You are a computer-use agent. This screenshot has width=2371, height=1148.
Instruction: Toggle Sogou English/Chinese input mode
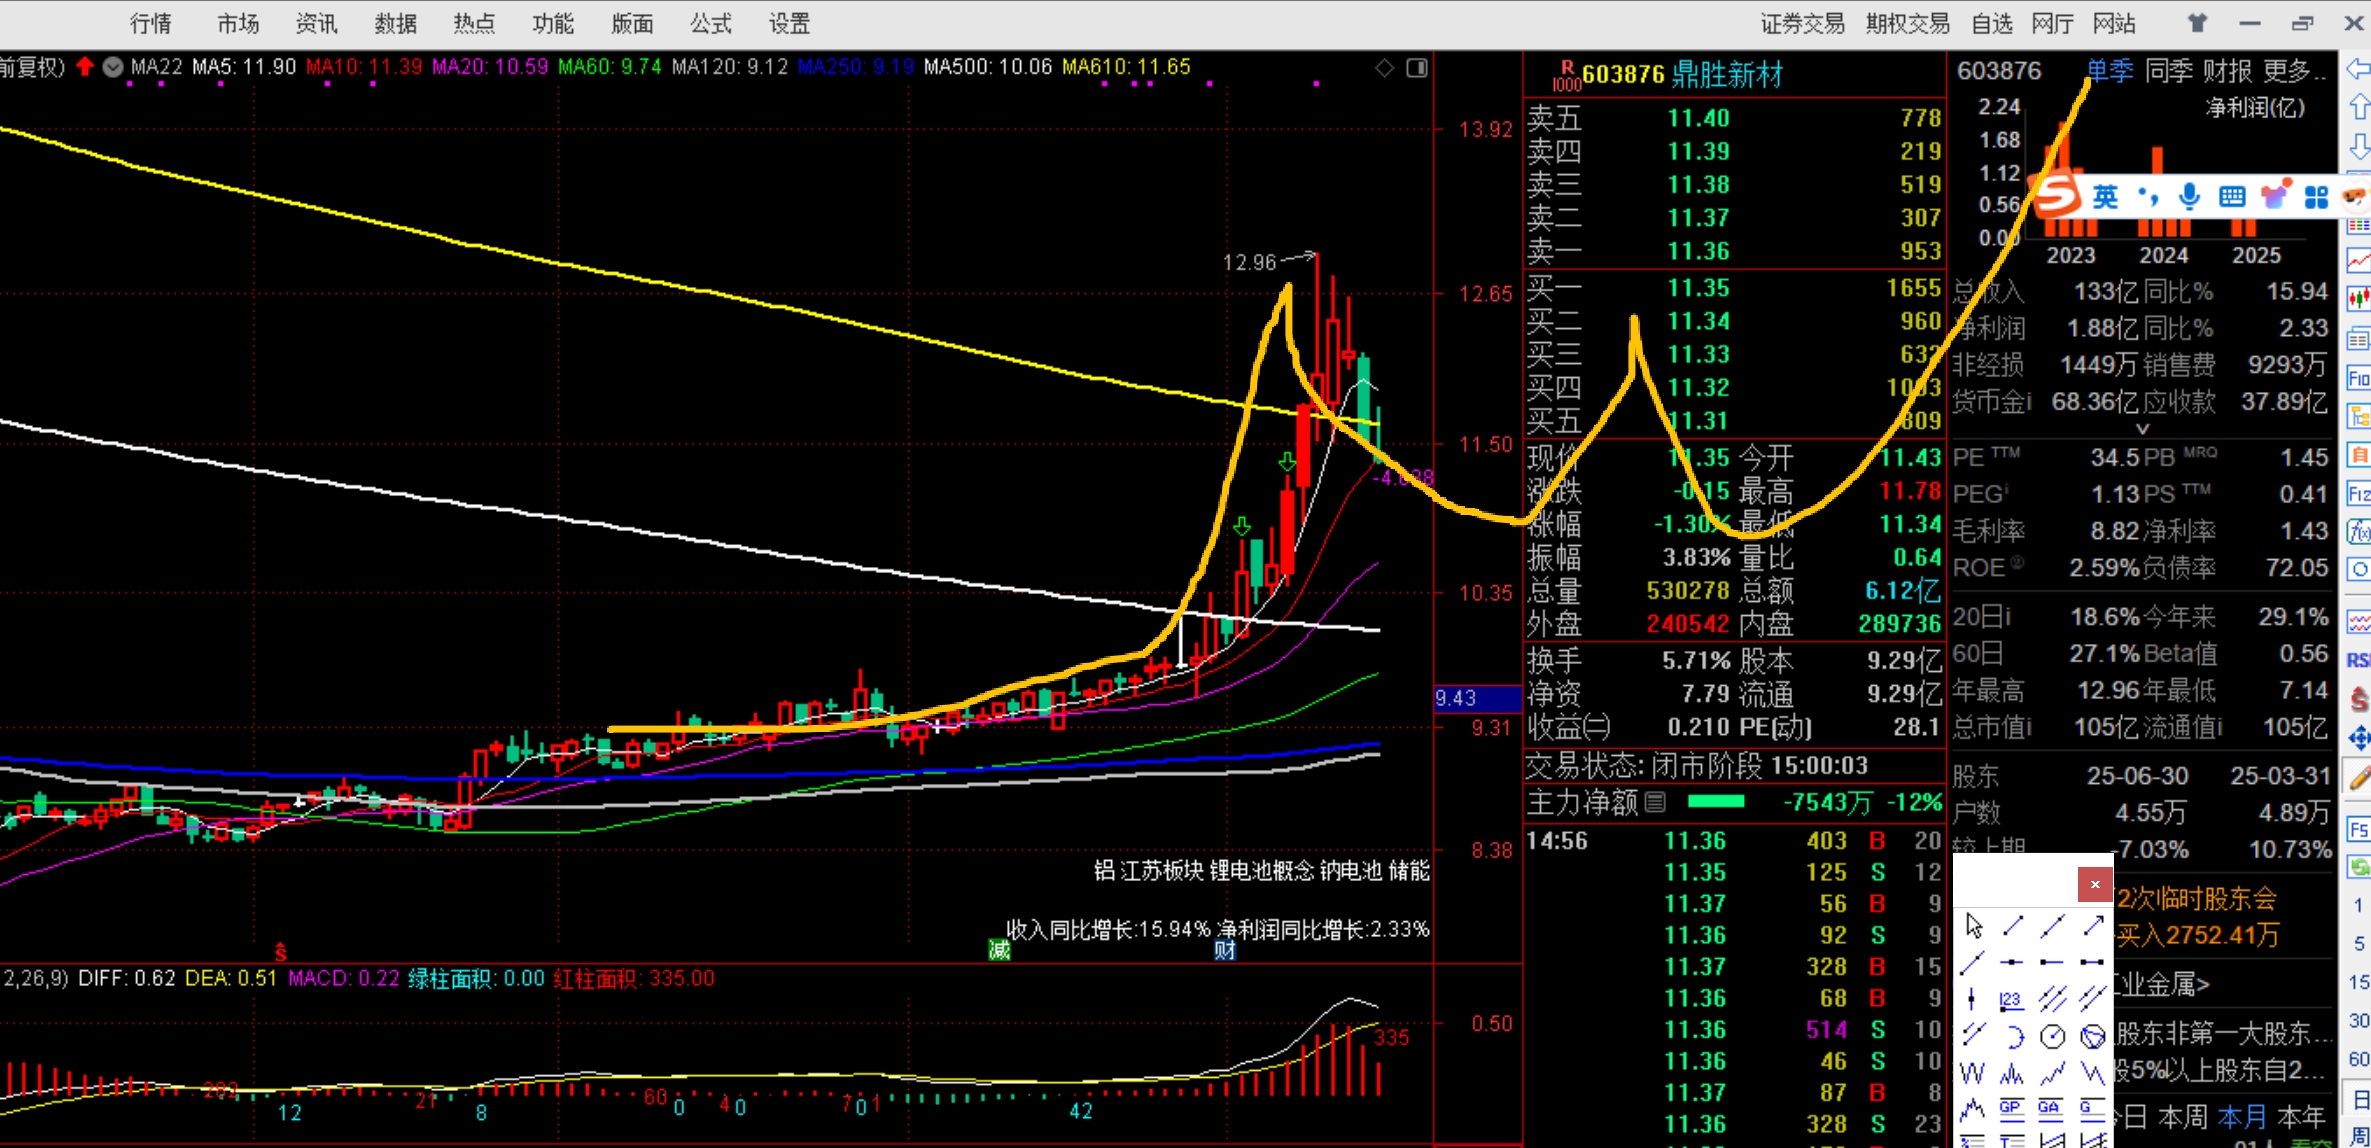coord(2106,196)
